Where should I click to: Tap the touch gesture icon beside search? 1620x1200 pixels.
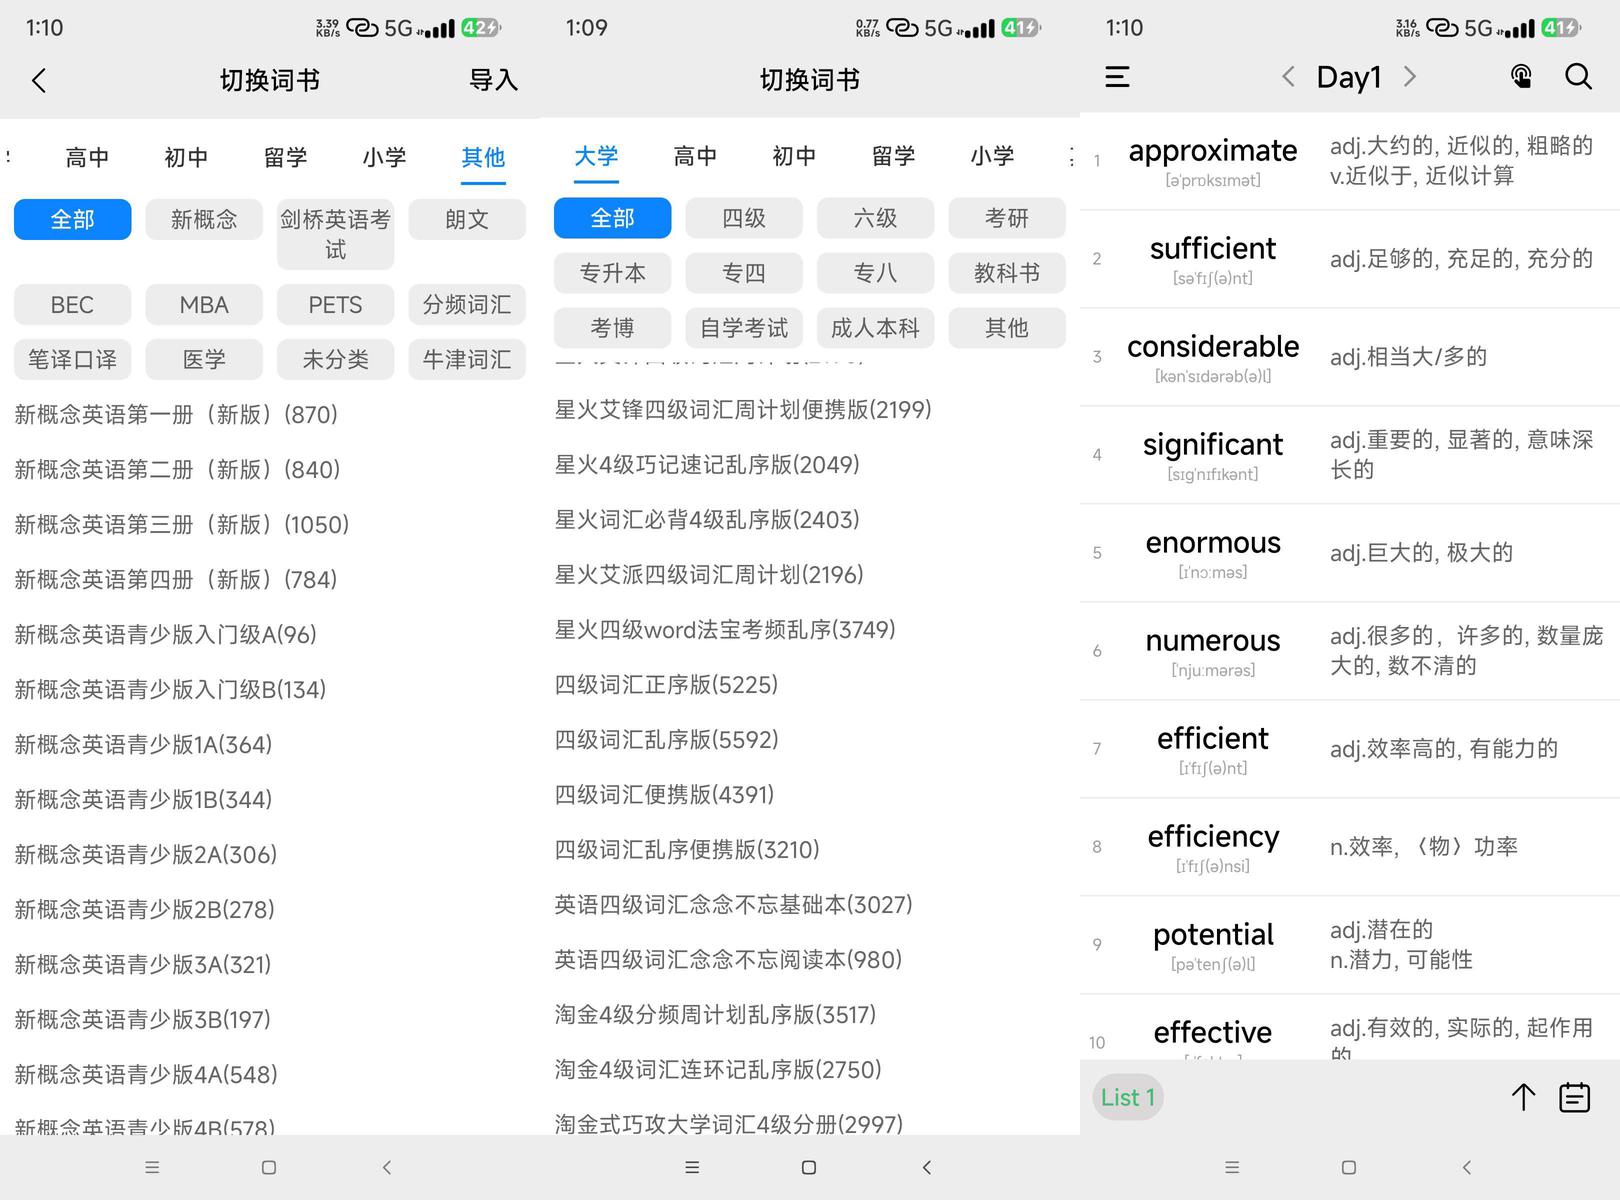click(x=1520, y=77)
